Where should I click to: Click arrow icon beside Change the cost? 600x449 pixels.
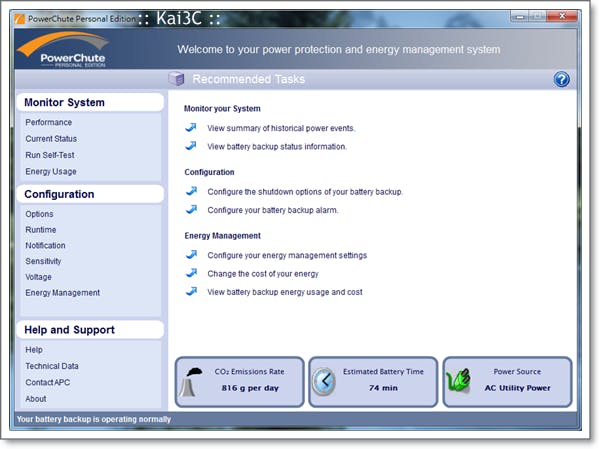tap(191, 273)
